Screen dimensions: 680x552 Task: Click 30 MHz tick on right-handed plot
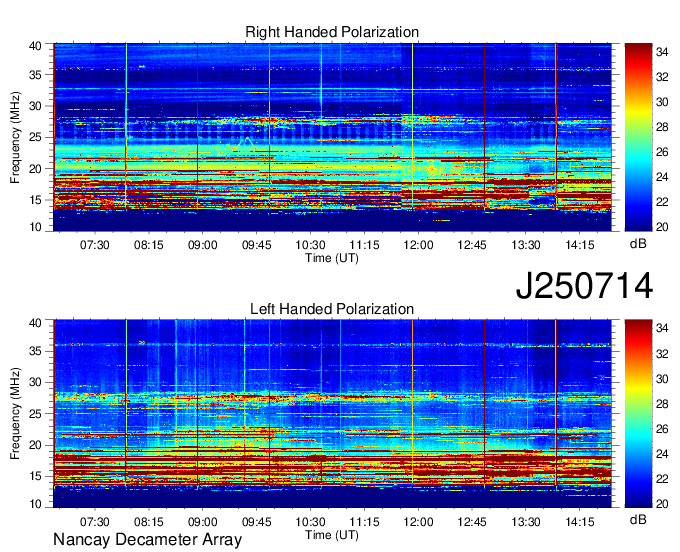[35, 106]
